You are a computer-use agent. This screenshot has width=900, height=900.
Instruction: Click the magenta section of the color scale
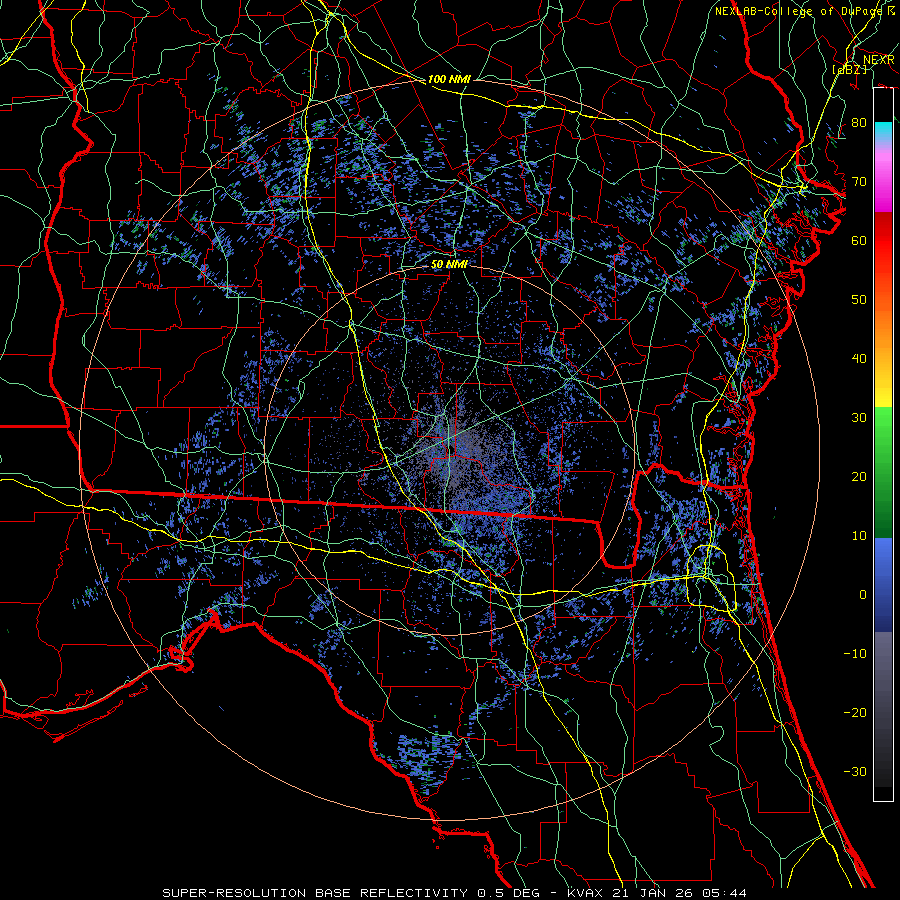pyautogui.click(x=883, y=178)
